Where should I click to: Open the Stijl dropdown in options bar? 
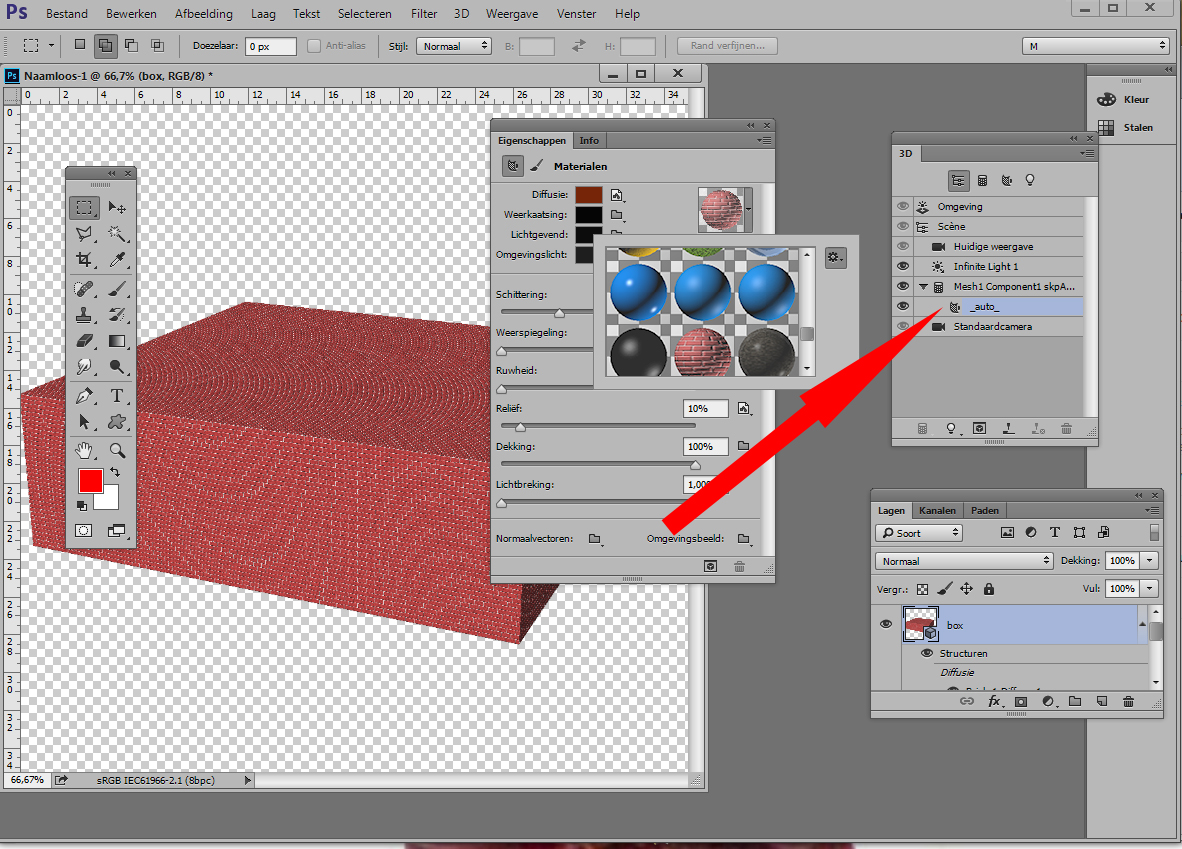click(x=454, y=45)
